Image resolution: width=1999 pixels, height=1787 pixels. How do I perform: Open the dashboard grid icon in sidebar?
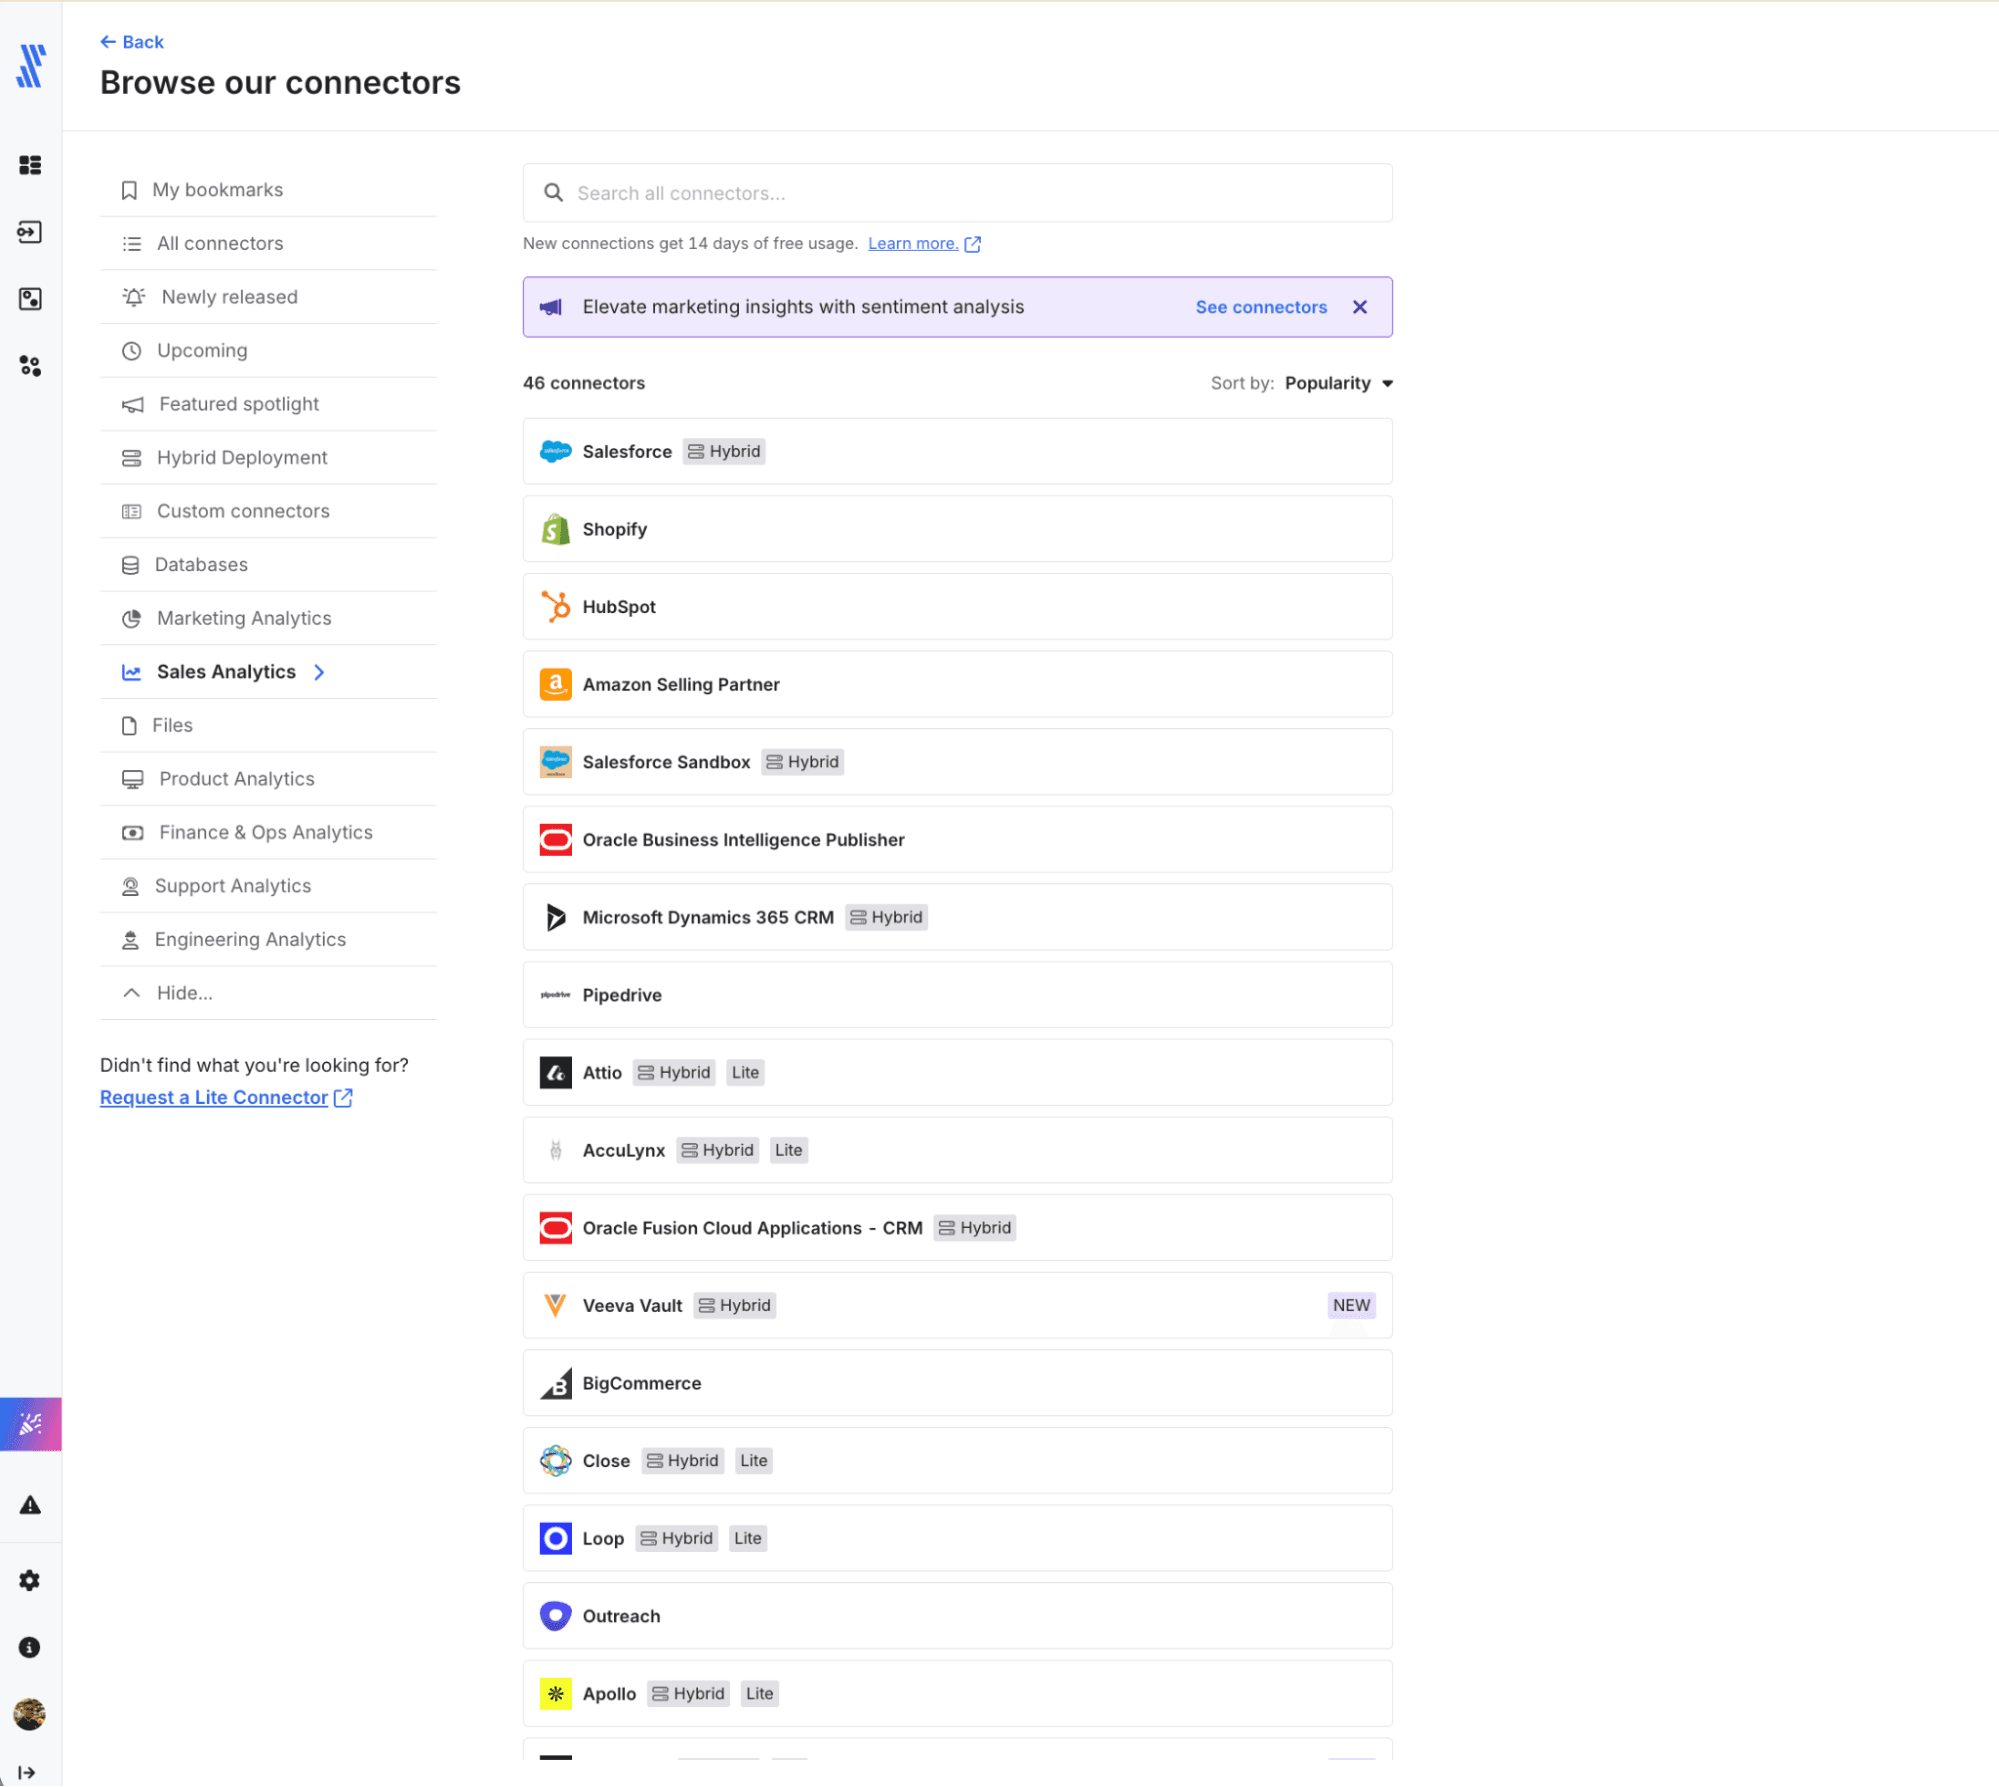pos(30,165)
